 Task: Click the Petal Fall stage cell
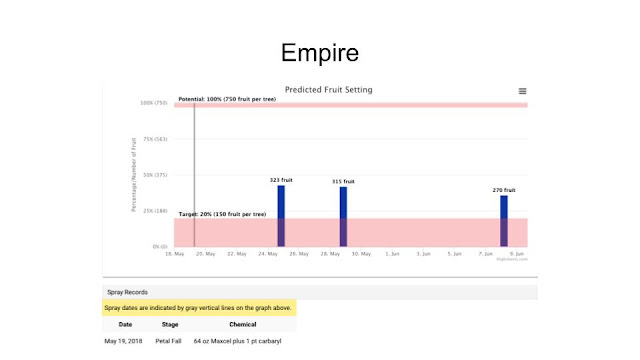(x=168, y=341)
